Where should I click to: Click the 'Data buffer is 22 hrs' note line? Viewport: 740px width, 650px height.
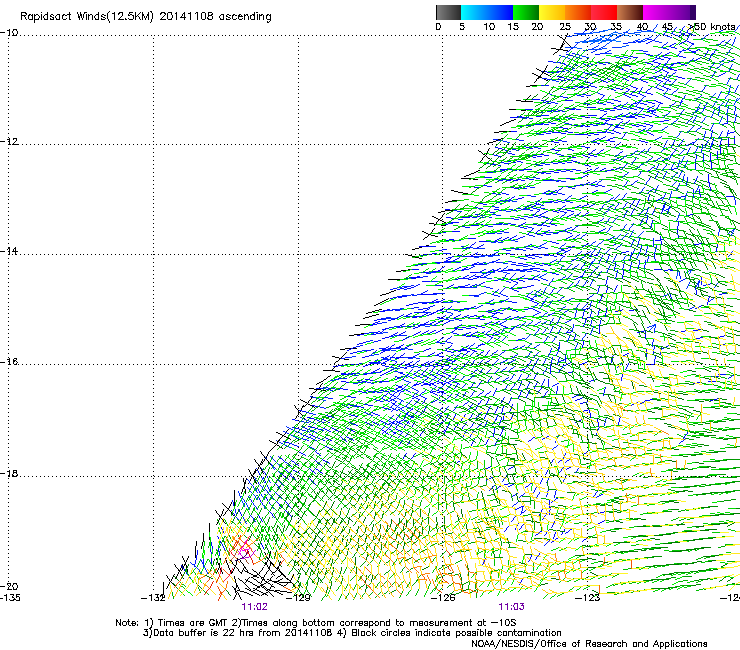pyautogui.click(x=352, y=633)
